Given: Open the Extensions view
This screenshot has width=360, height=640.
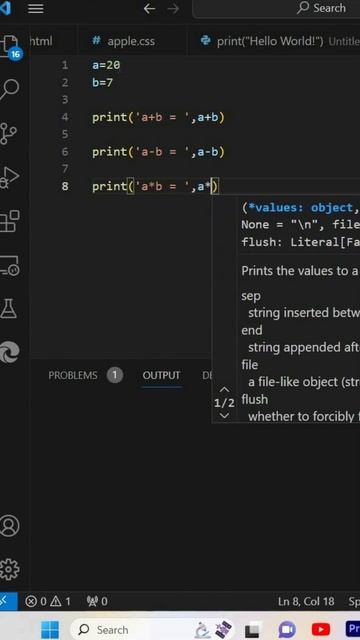Looking at the screenshot, I should coord(10,221).
